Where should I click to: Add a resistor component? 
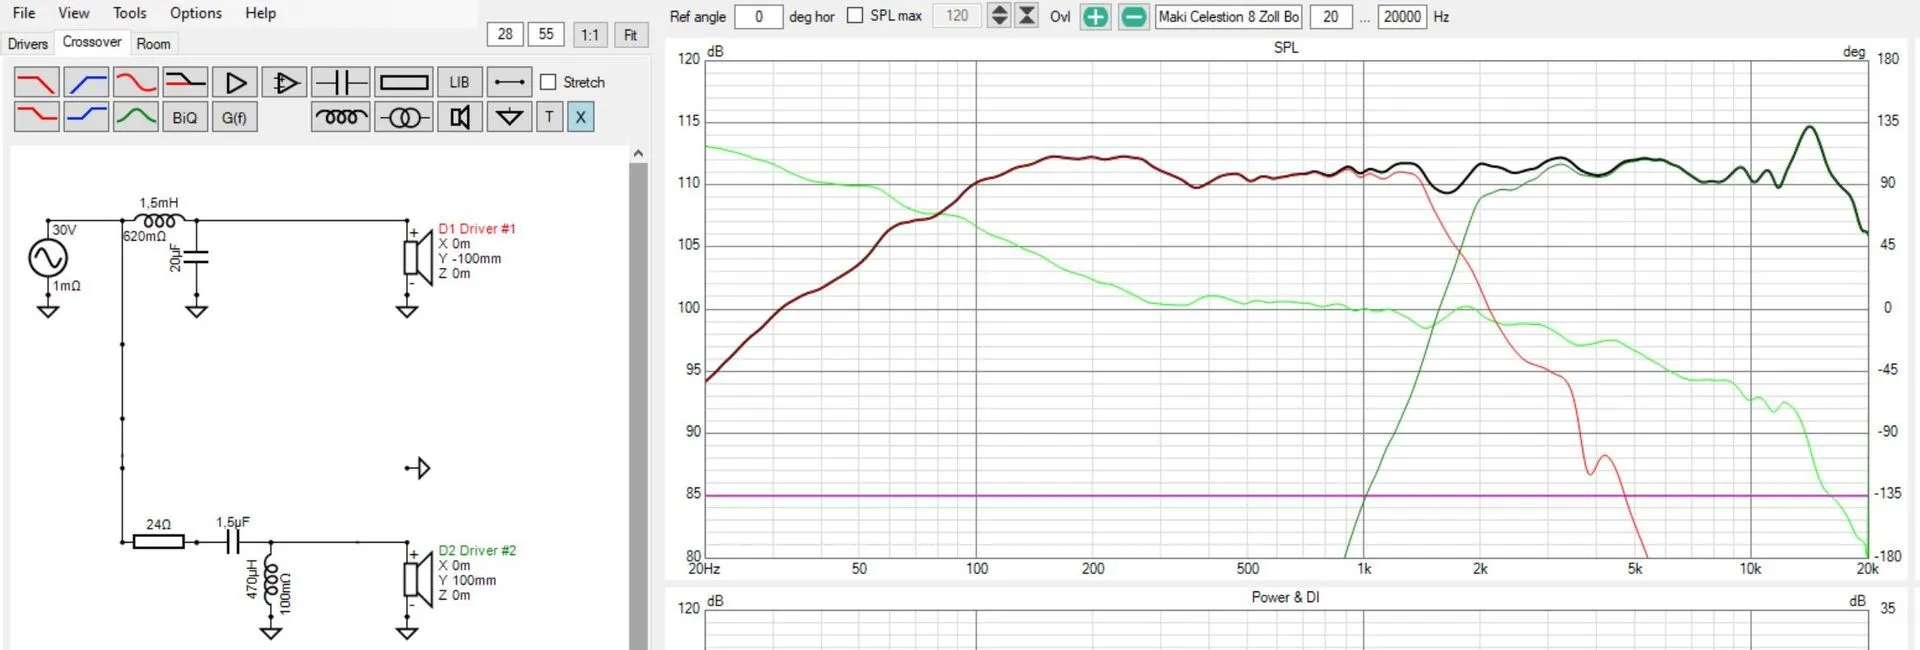pyautogui.click(x=404, y=82)
